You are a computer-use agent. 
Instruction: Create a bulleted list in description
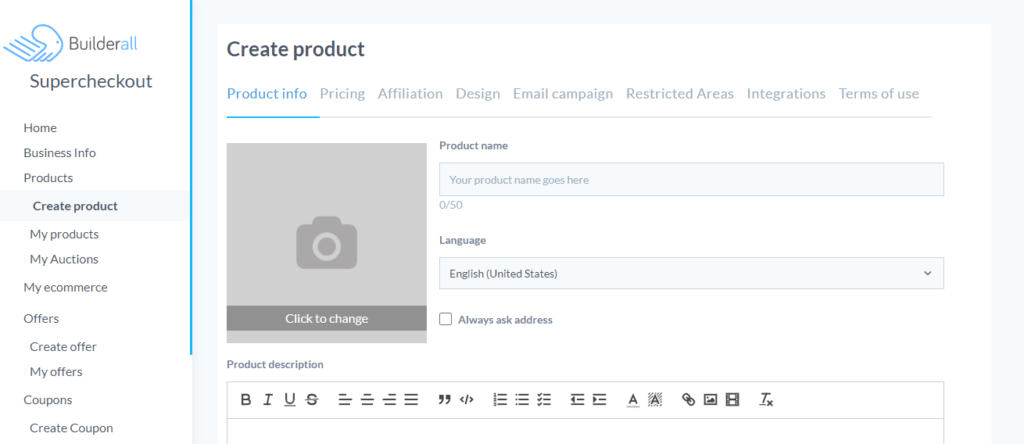point(522,400)
